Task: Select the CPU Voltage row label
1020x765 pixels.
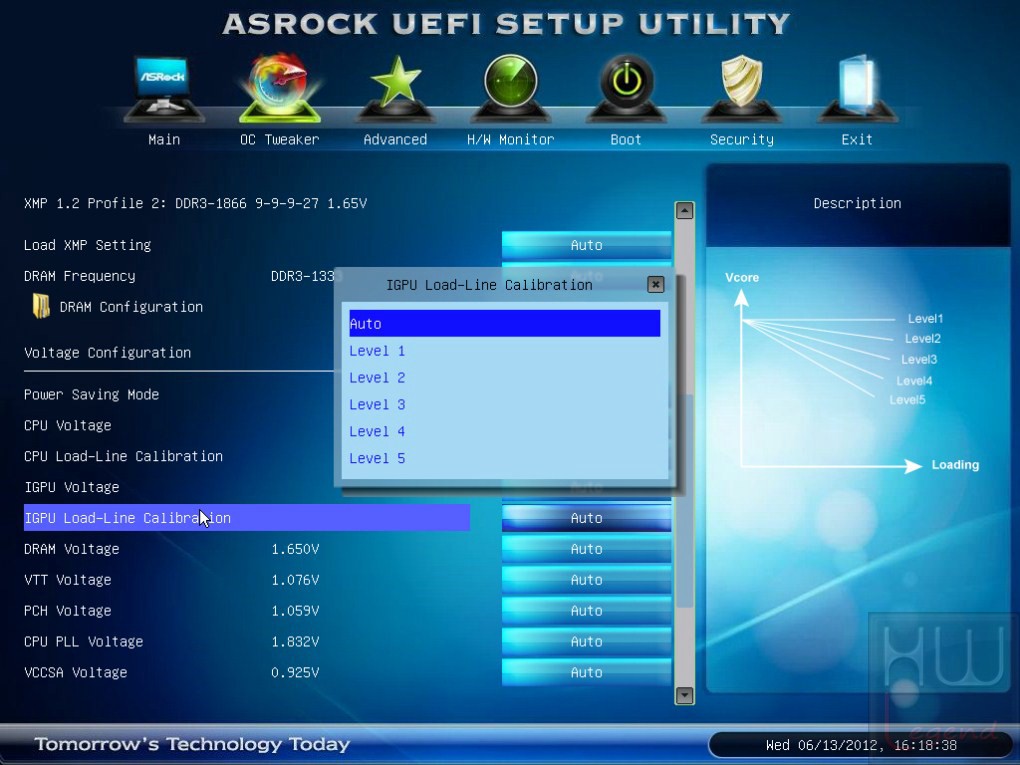Action: point(67,425)
